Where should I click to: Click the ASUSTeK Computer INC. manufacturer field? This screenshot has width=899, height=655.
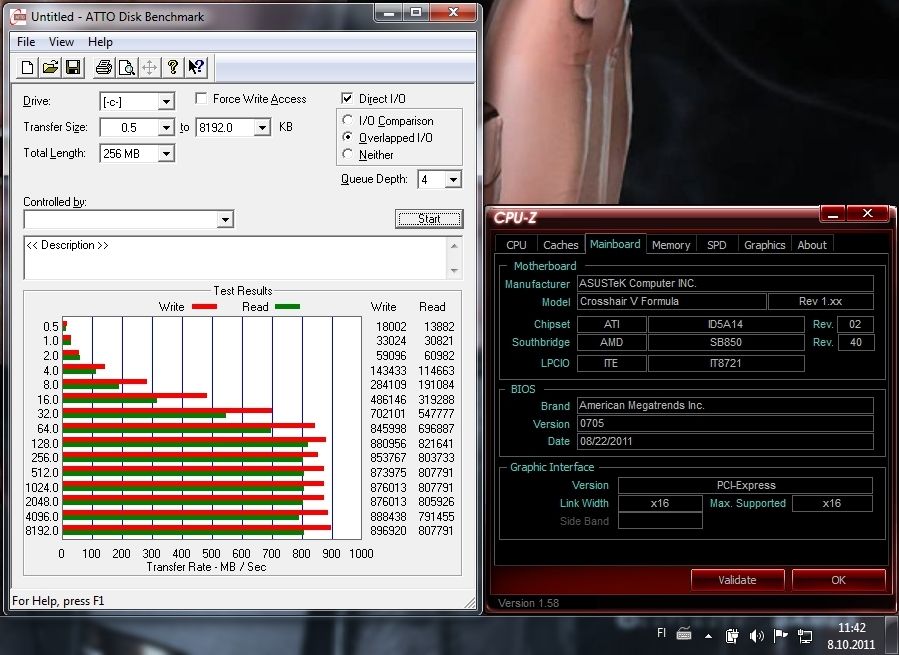click(725, 283)
